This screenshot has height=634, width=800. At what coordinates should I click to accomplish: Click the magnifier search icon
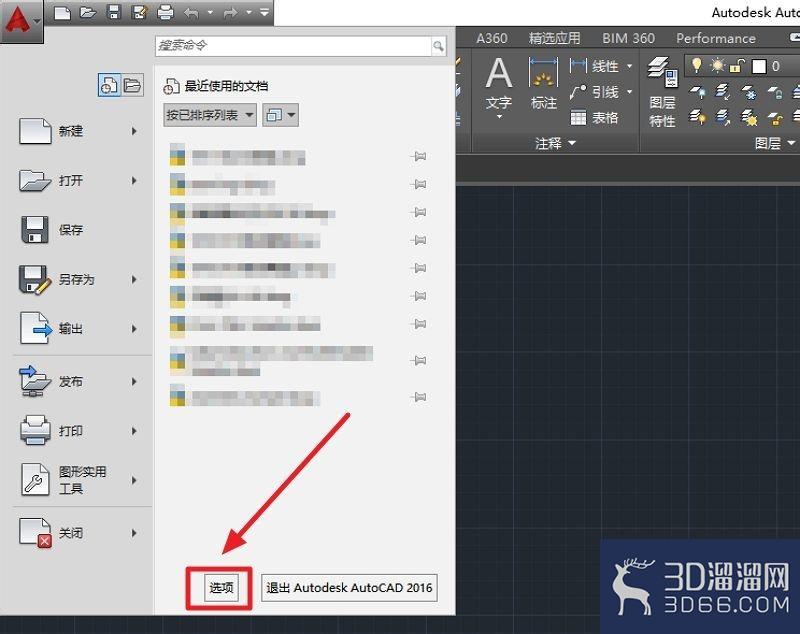(438, 46)
